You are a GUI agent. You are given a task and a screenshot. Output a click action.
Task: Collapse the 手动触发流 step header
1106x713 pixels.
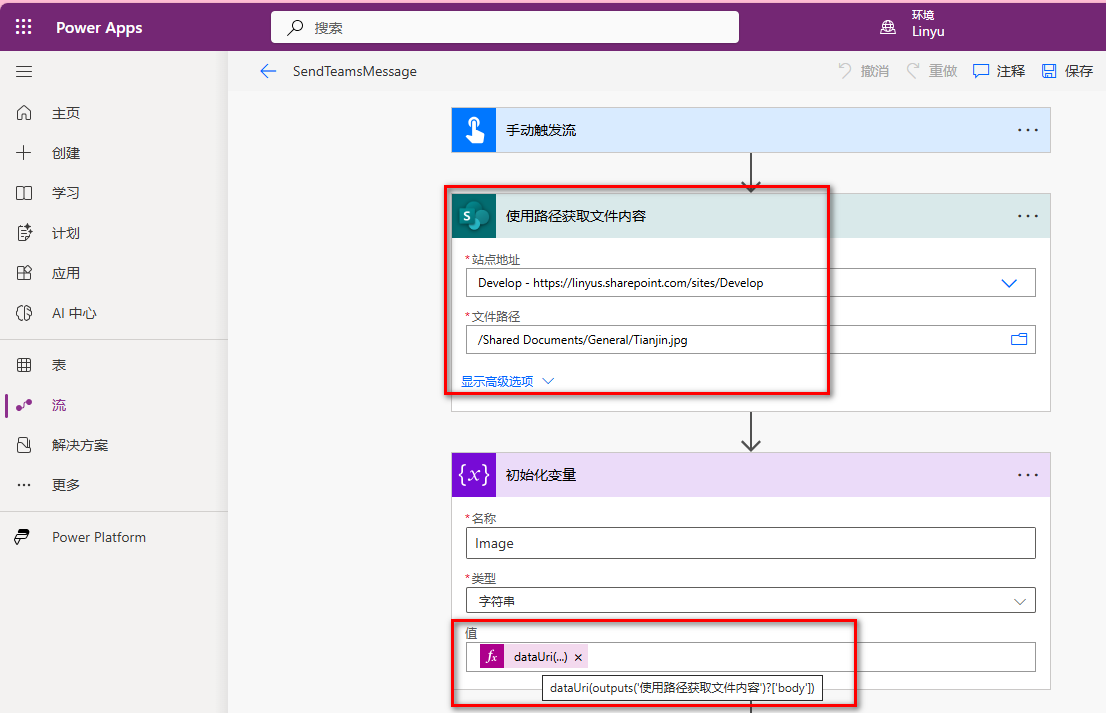point(750,130)
